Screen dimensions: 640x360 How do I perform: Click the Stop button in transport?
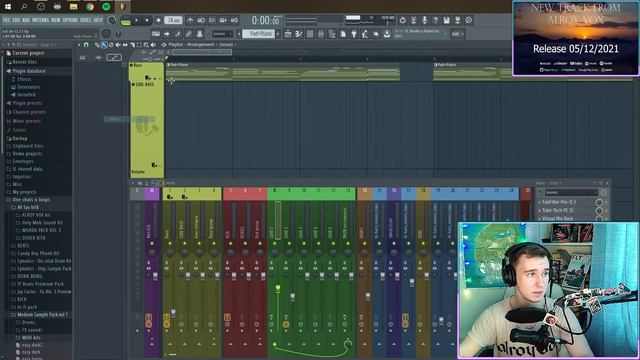(x=147, y=20)
